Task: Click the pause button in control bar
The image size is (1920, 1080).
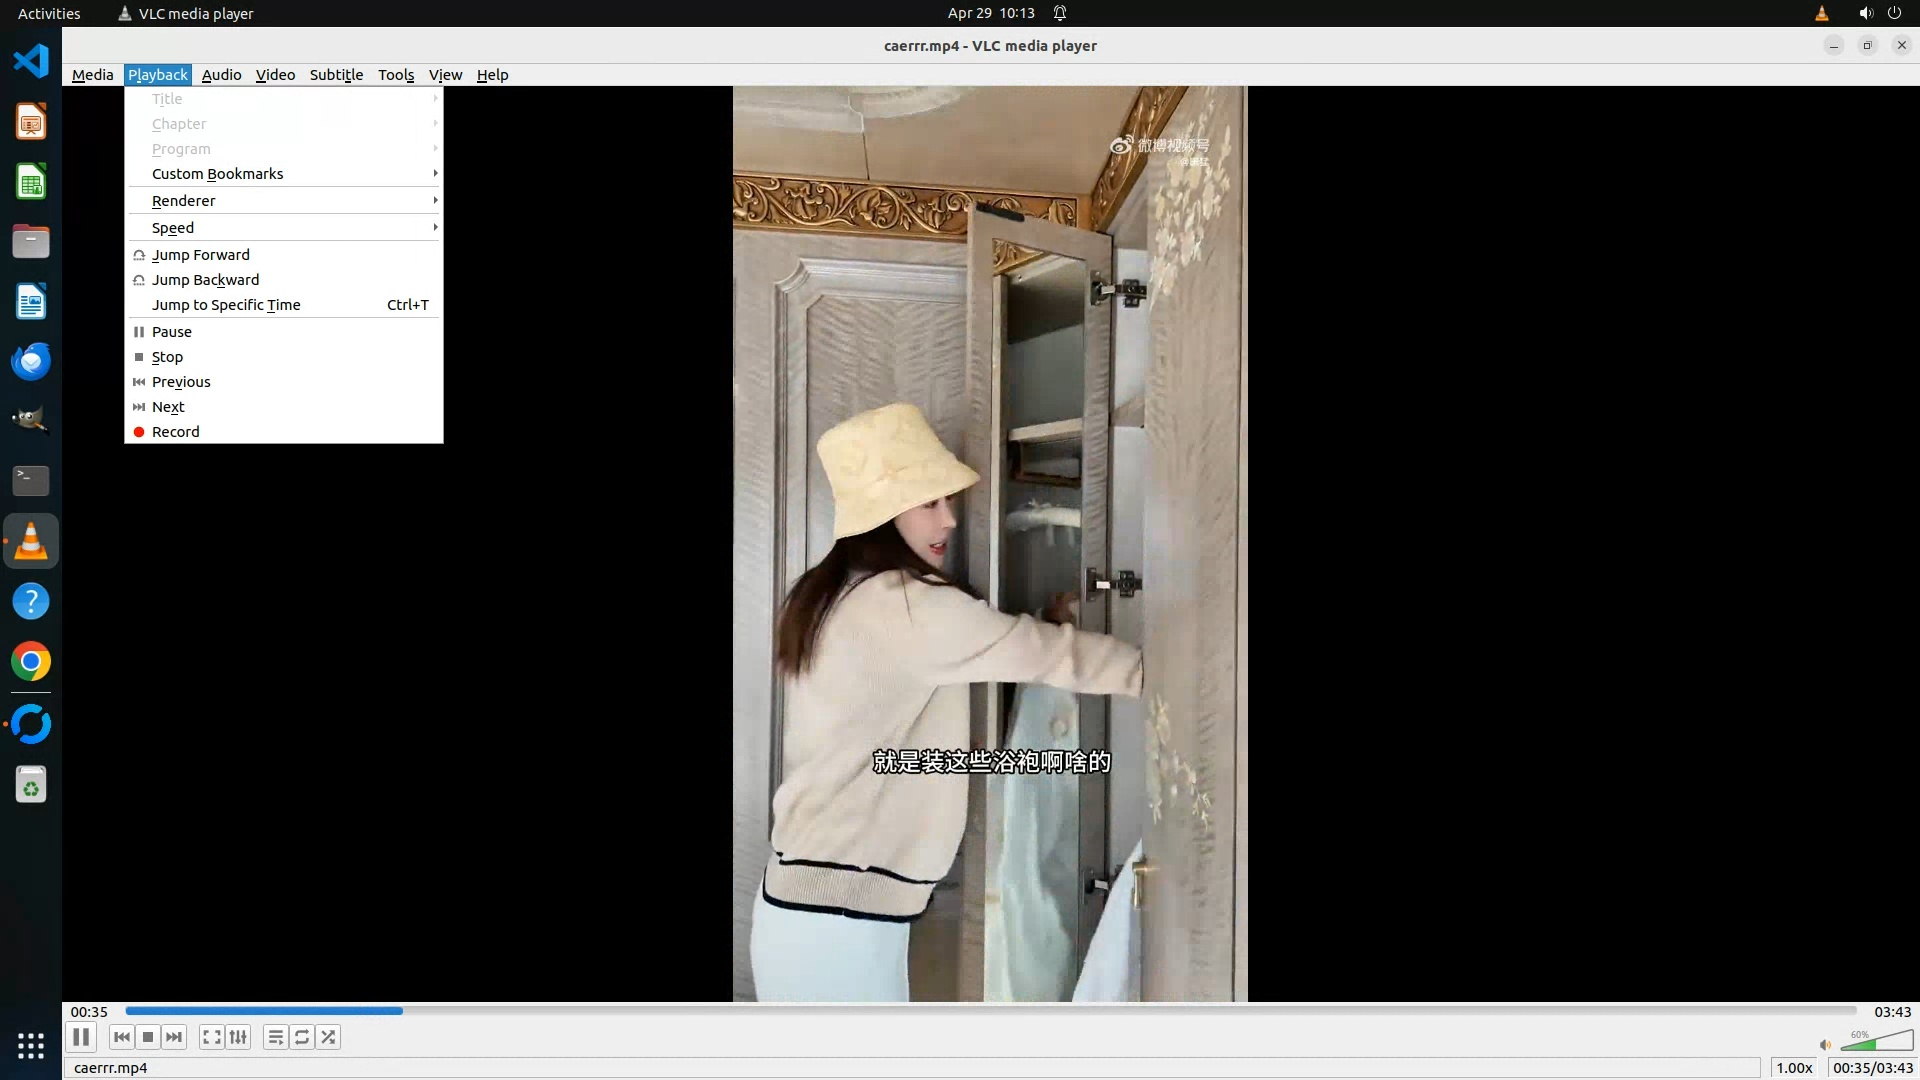Action: click(81, 1037)
